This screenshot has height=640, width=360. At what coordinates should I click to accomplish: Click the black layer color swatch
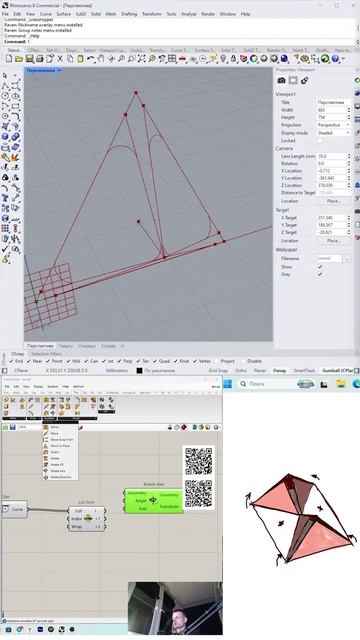point(139,371)
